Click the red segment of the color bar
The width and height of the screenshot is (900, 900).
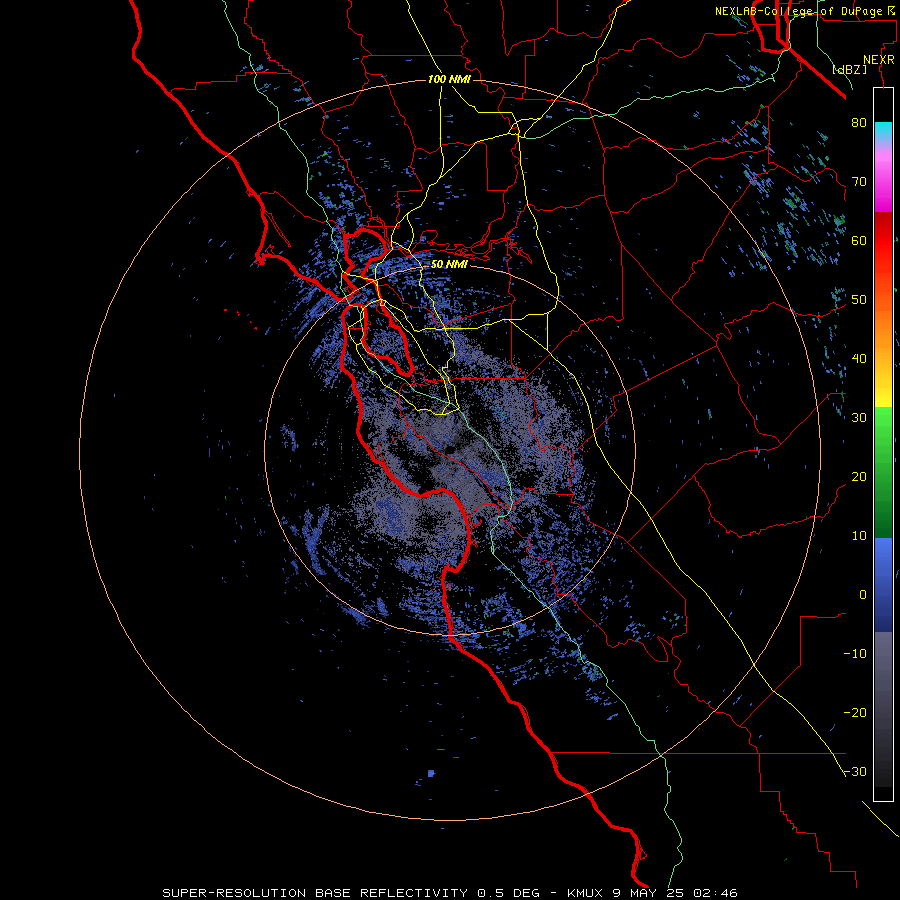coord(883,241)
